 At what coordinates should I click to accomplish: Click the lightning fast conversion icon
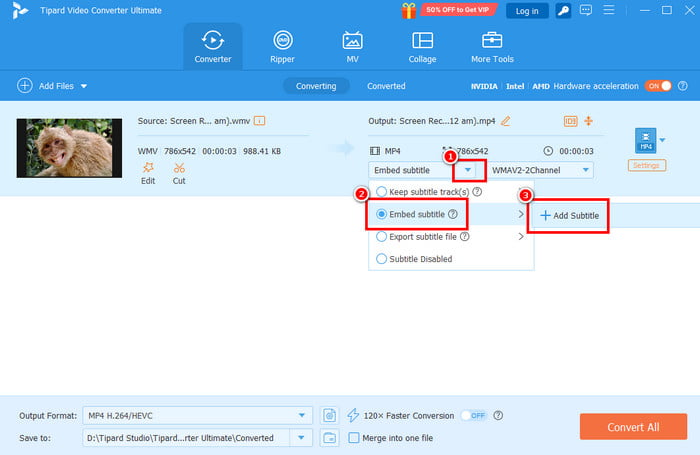click(353, 415)
